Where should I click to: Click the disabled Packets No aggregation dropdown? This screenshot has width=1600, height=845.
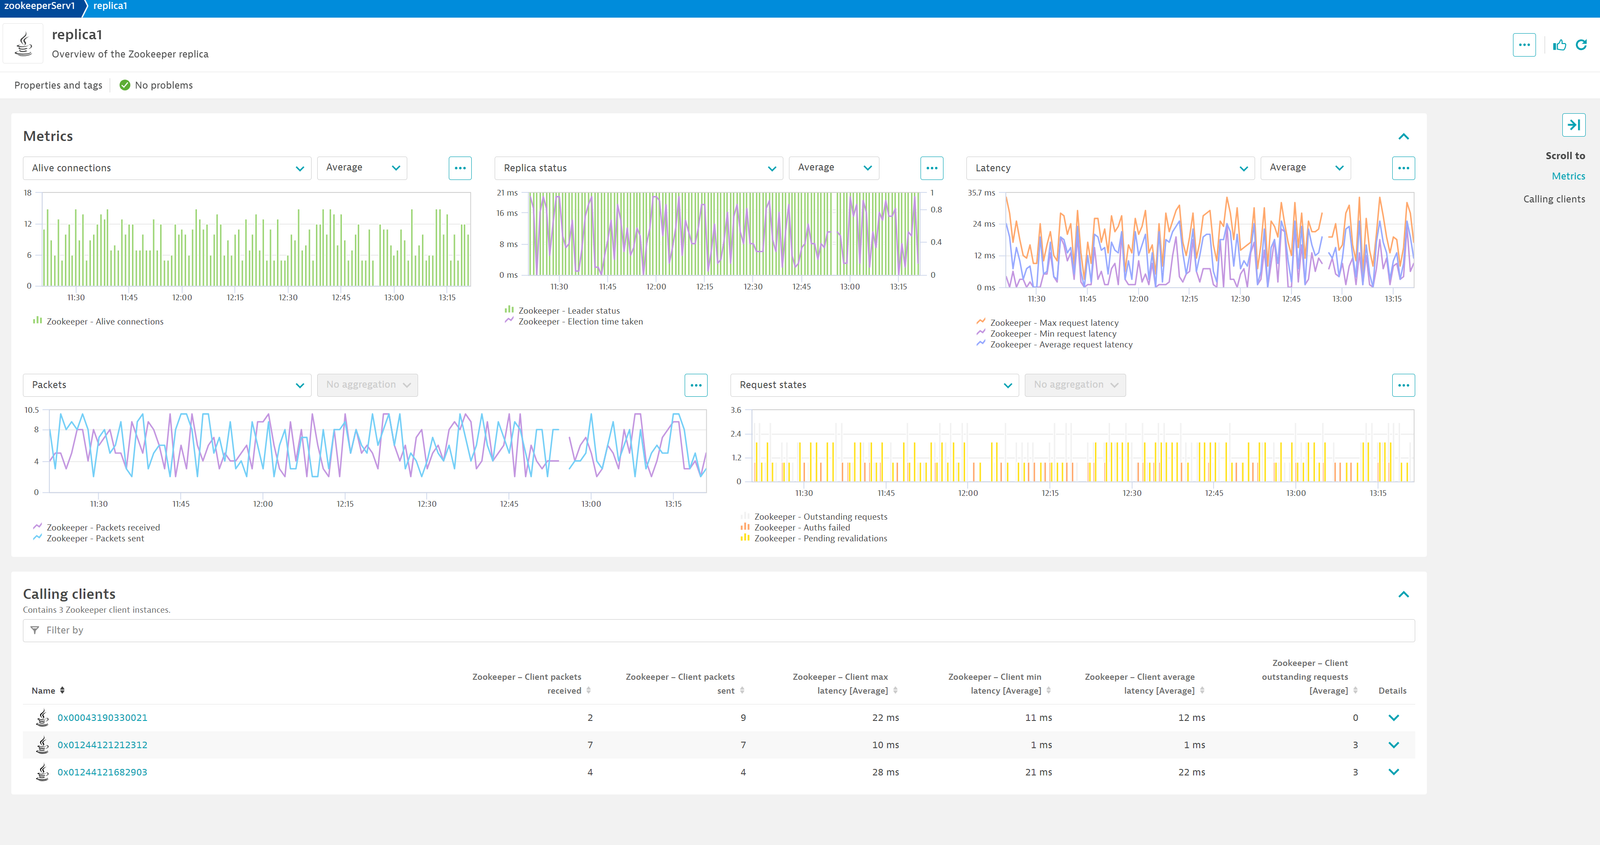(x=368, y=385)
